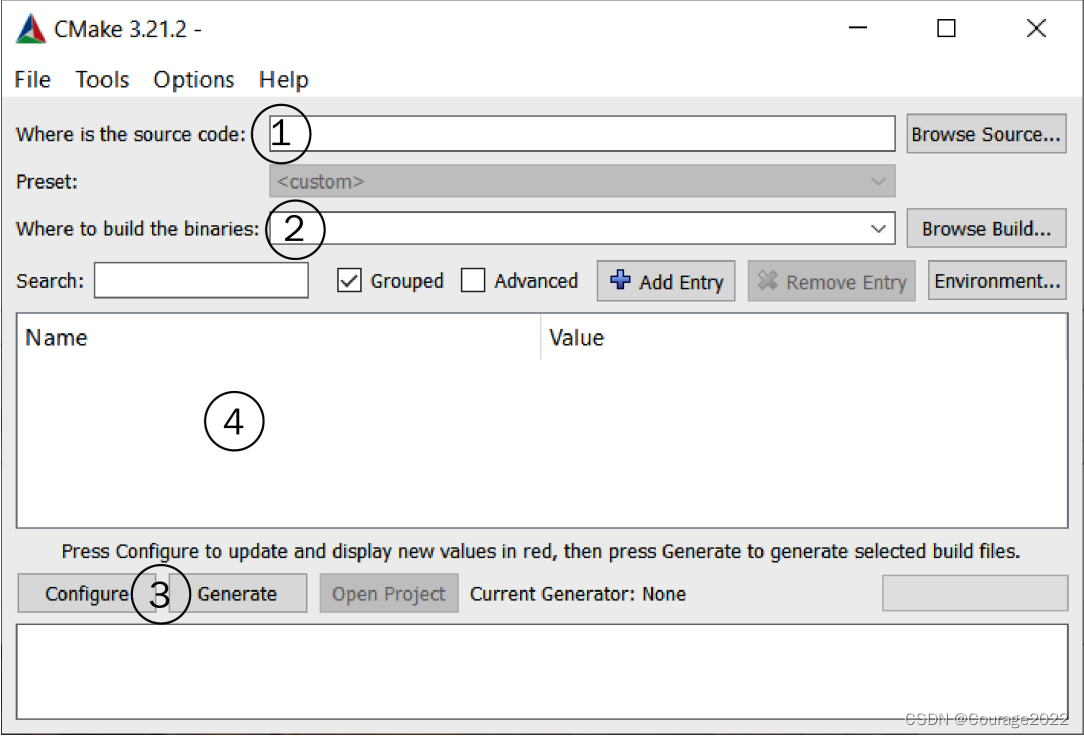Viewport: 1084px width, 738px height.
Task: Click Browse Build button
Action: coord(986,229)
